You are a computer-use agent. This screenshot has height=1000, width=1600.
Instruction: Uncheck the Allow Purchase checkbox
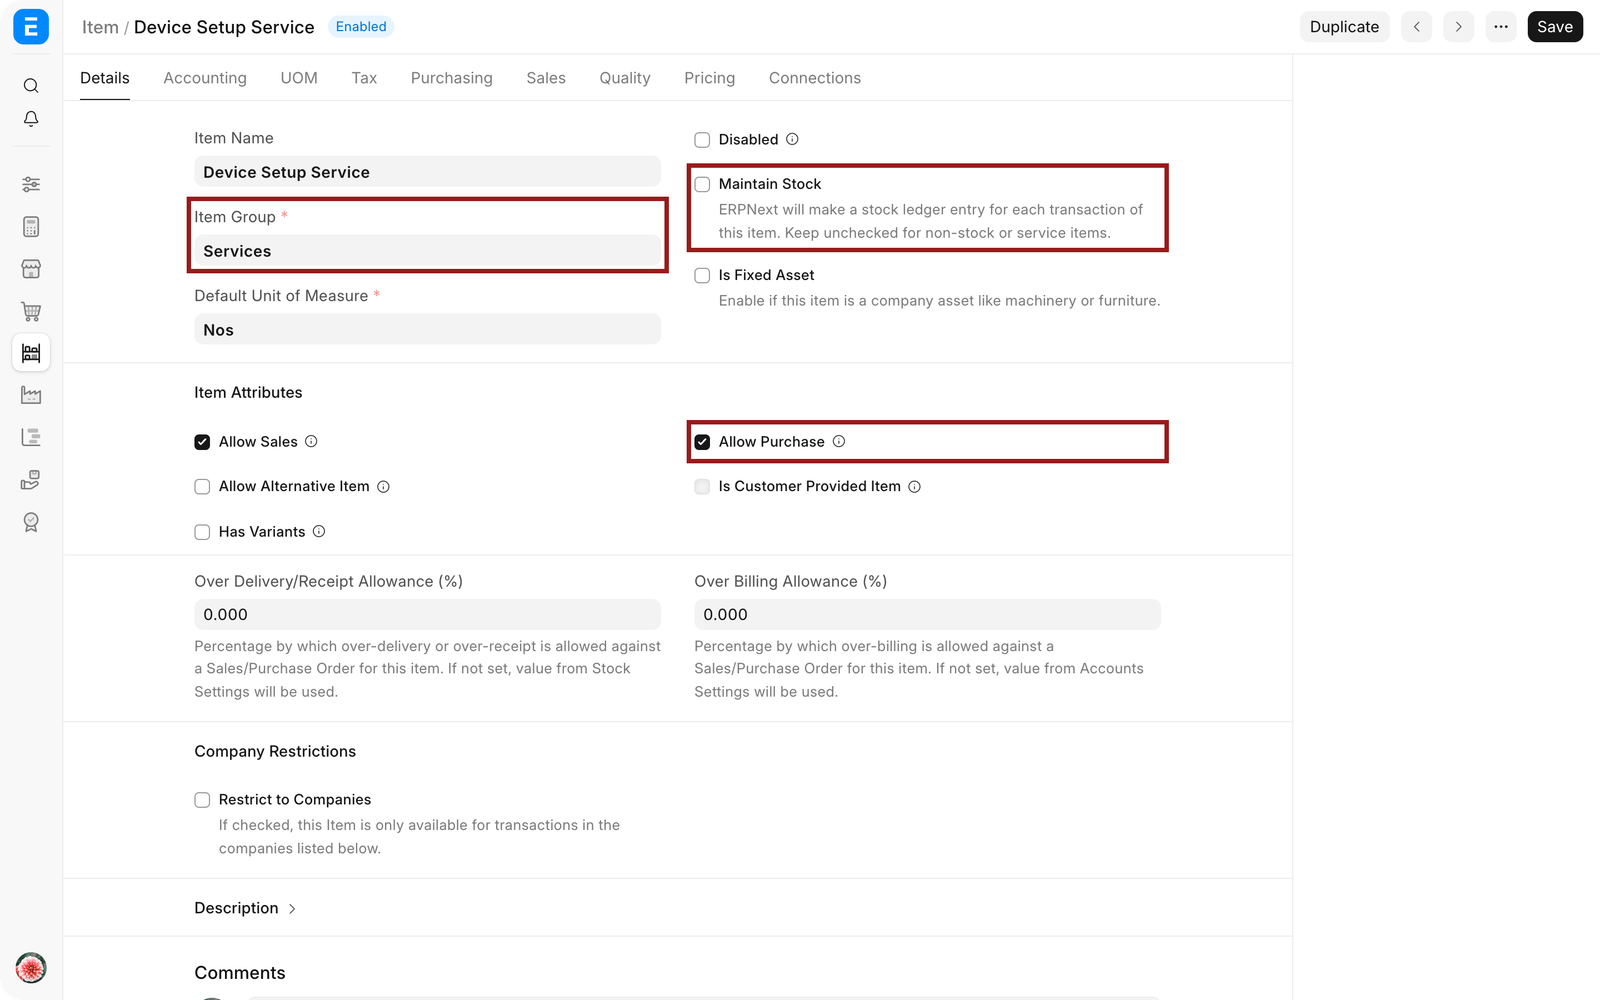(x=702, y=442)
